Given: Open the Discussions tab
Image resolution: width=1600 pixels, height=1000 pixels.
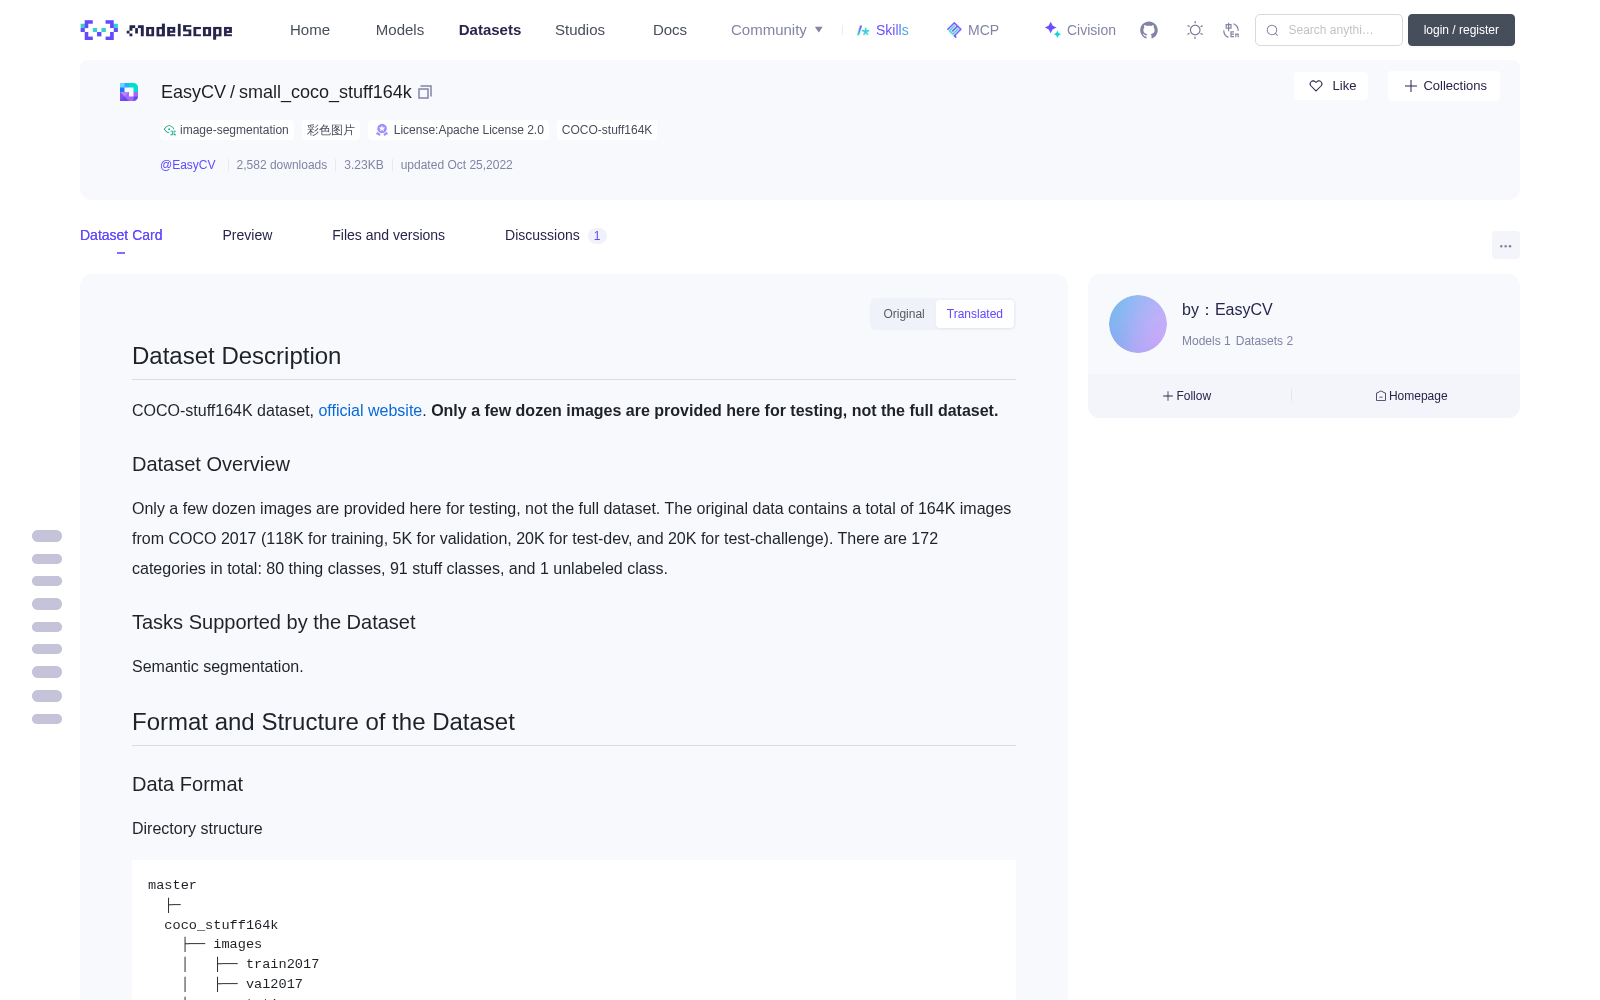Looking at the screenshot, I should pyautogui.click(x=555, y=235).
